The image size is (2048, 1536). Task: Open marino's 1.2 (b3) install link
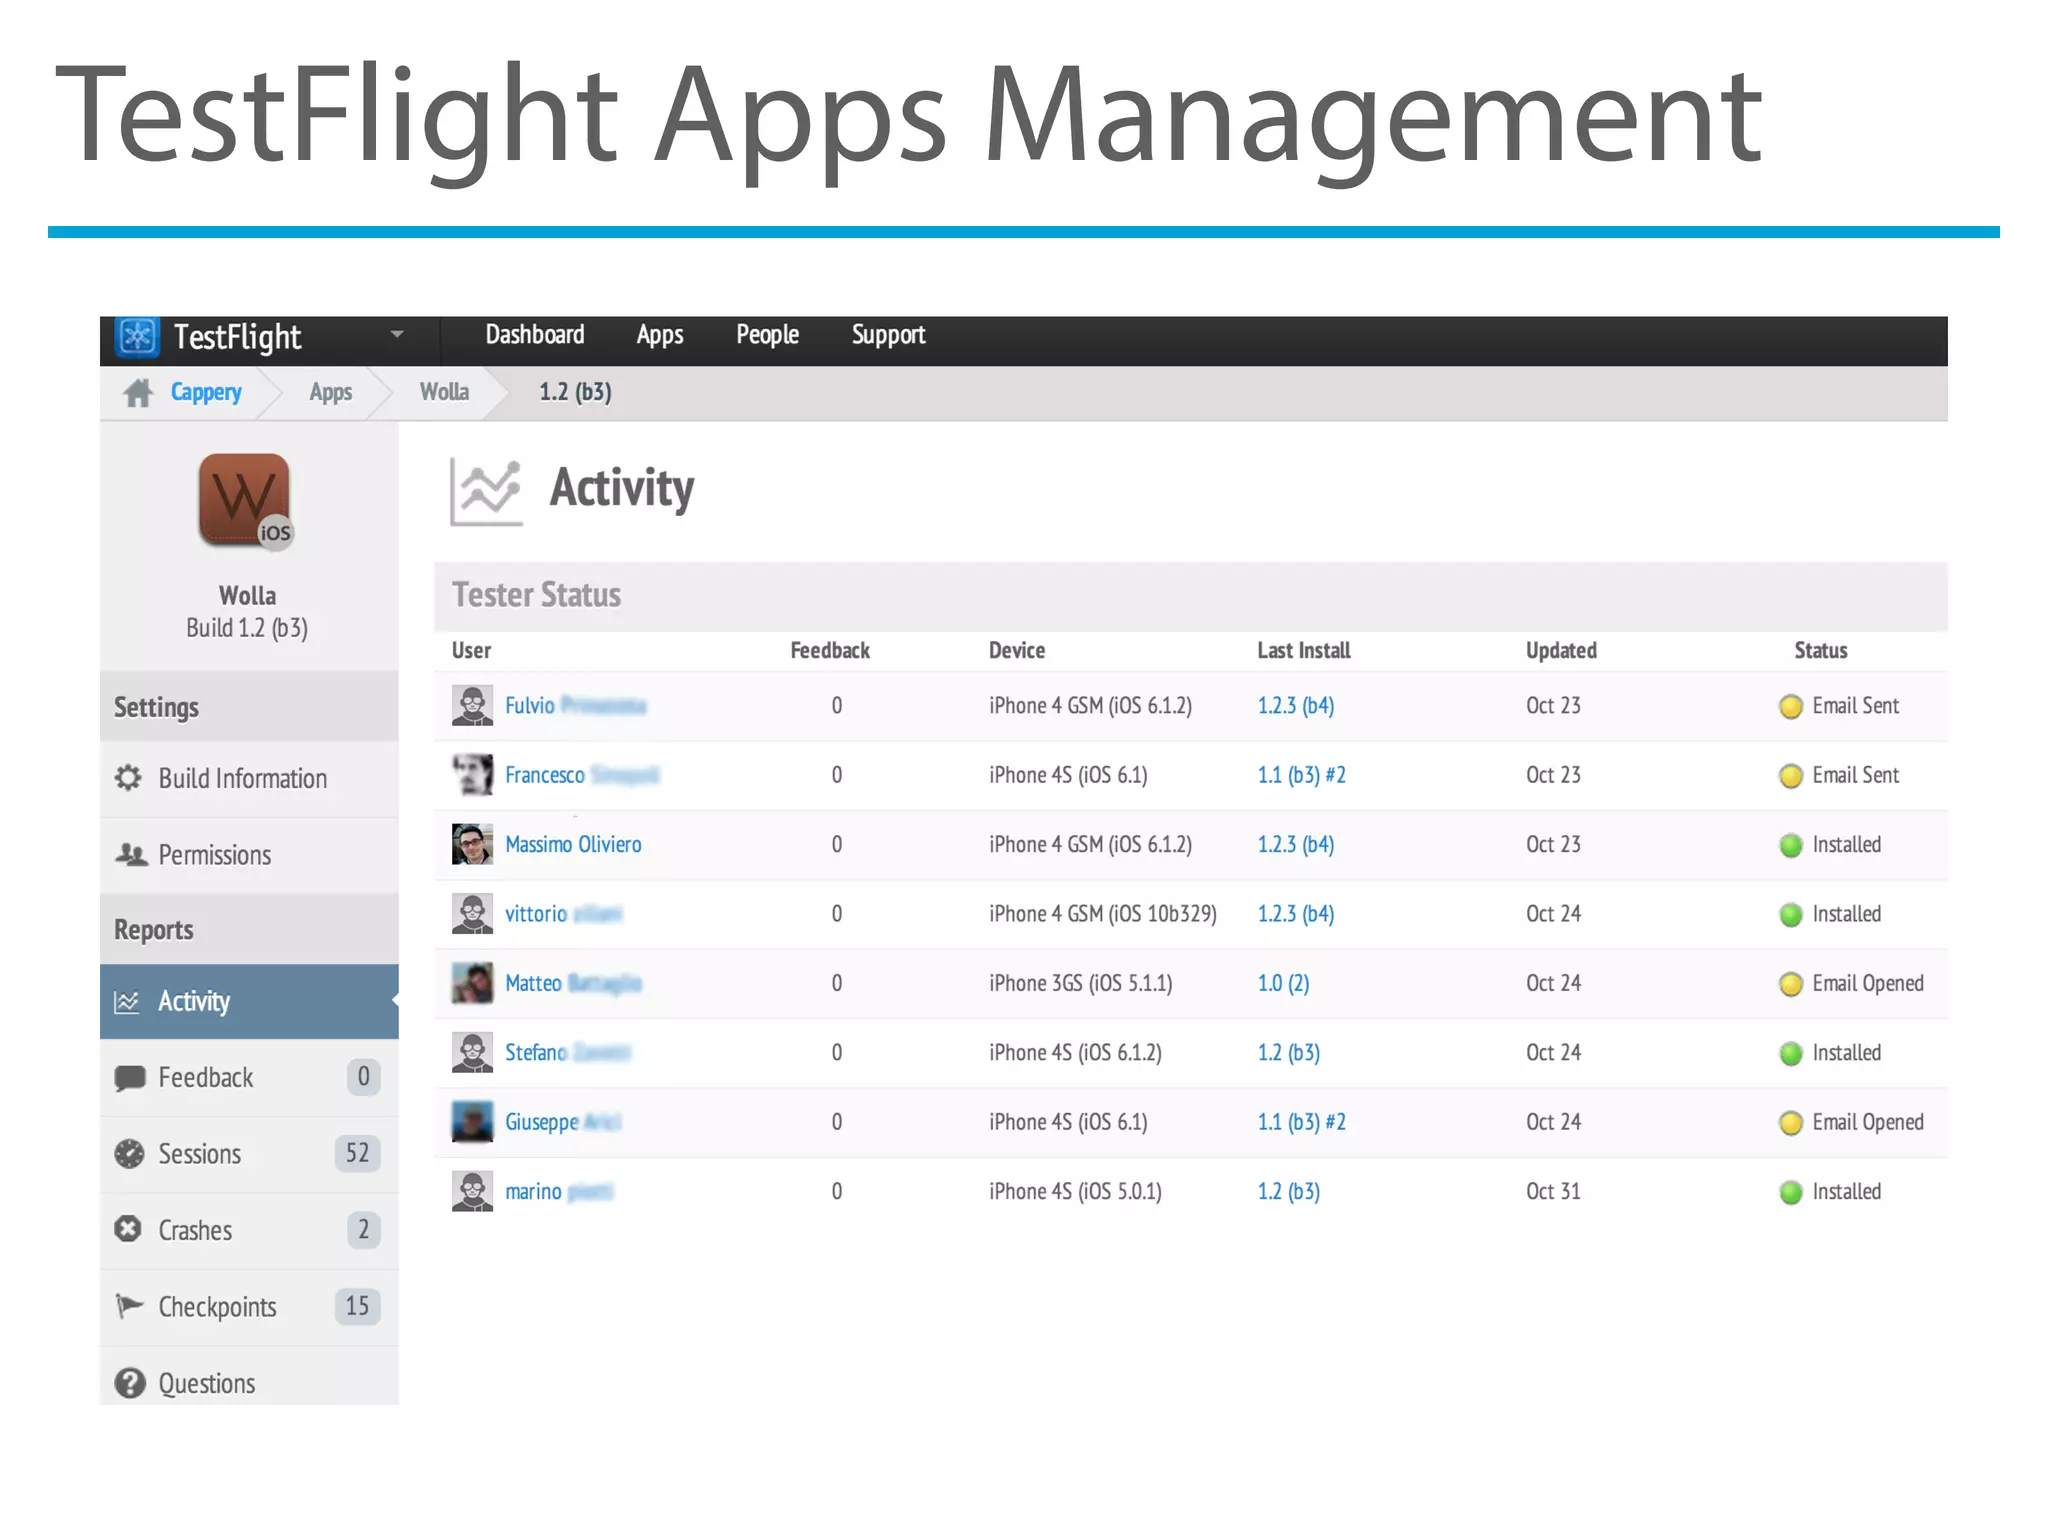coord(1289,1191)
